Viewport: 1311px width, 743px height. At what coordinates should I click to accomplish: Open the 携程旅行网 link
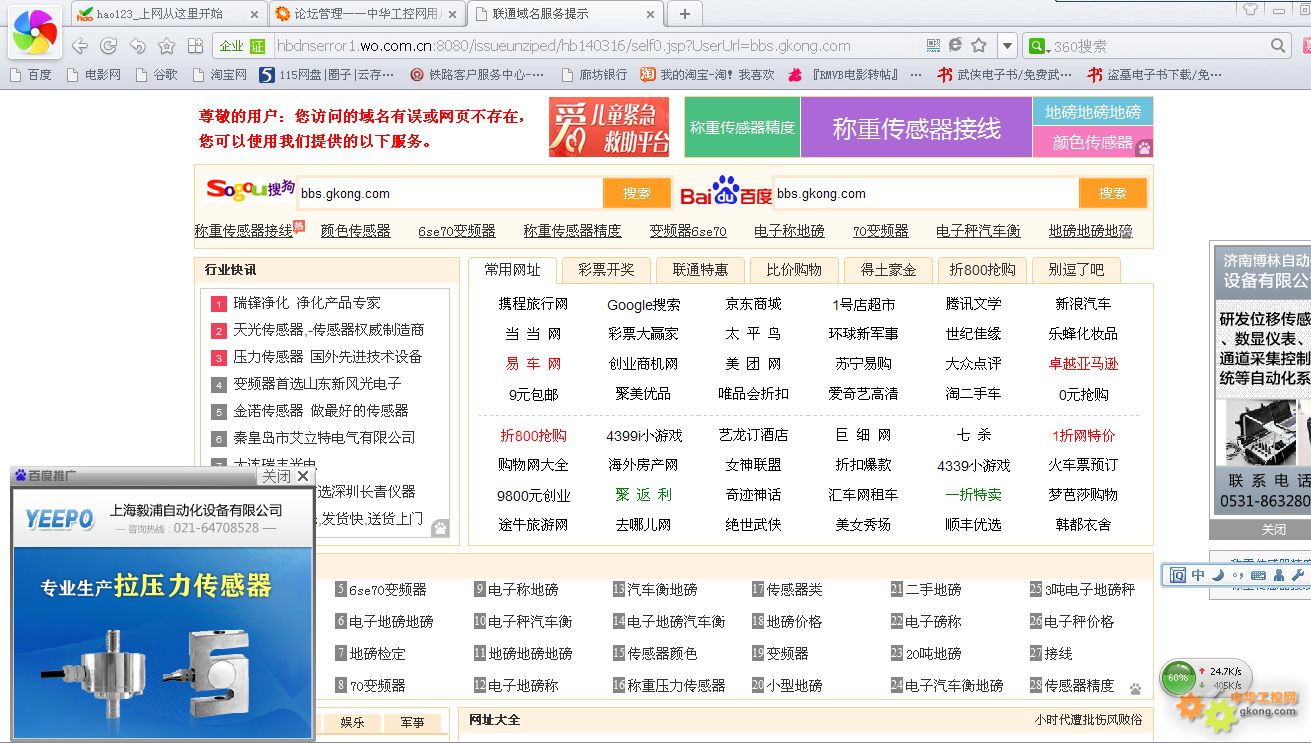[533, 304]
